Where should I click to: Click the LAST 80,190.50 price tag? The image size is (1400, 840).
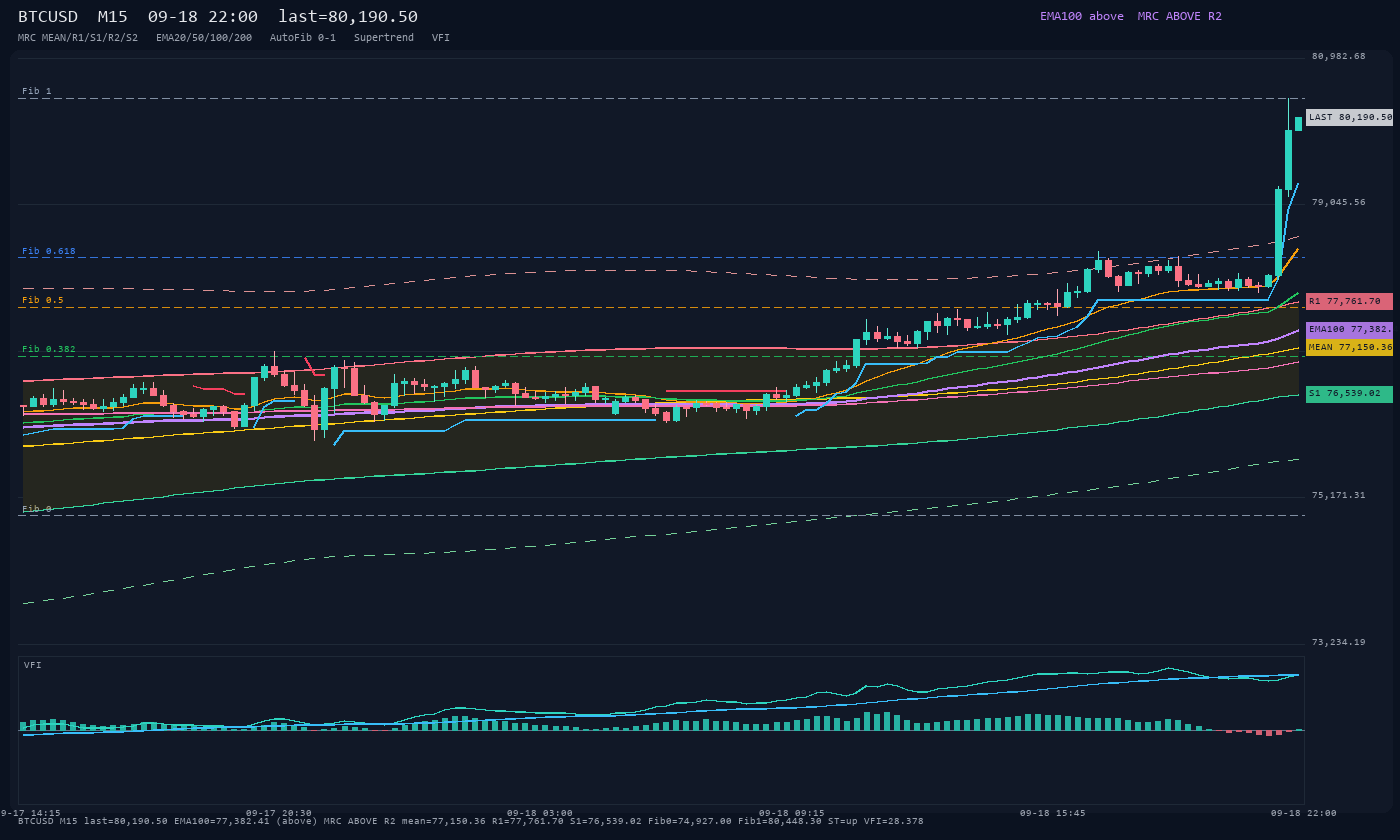(x=1350, y=117)
